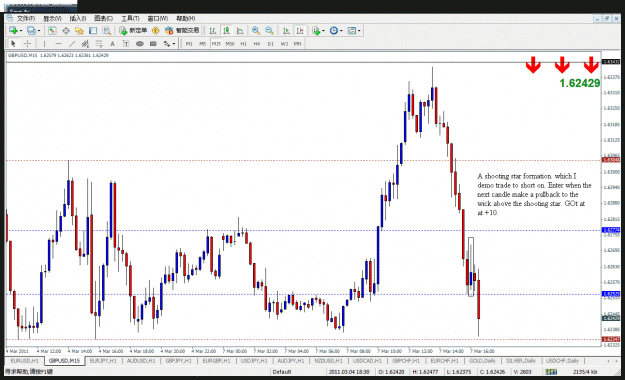Switch timeframe to M5

[x=202, y=44]
